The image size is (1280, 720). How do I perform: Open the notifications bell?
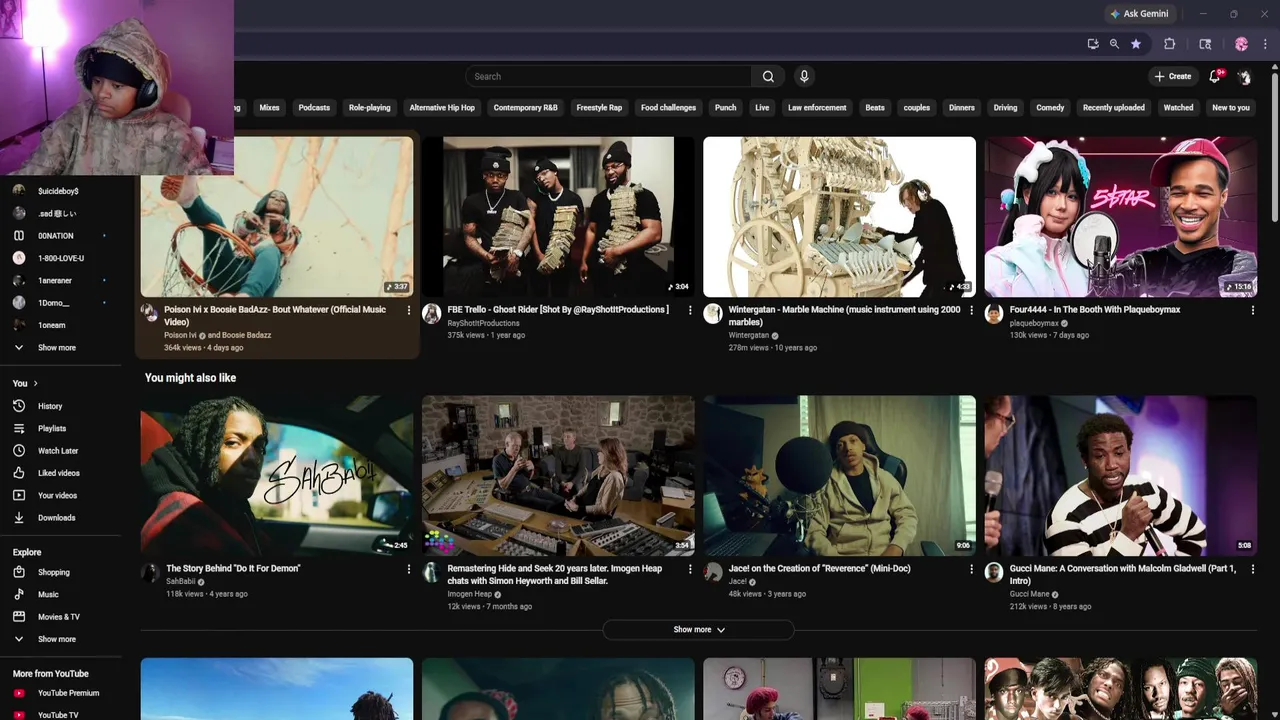pyautogui.click(x=1215, y=76)
